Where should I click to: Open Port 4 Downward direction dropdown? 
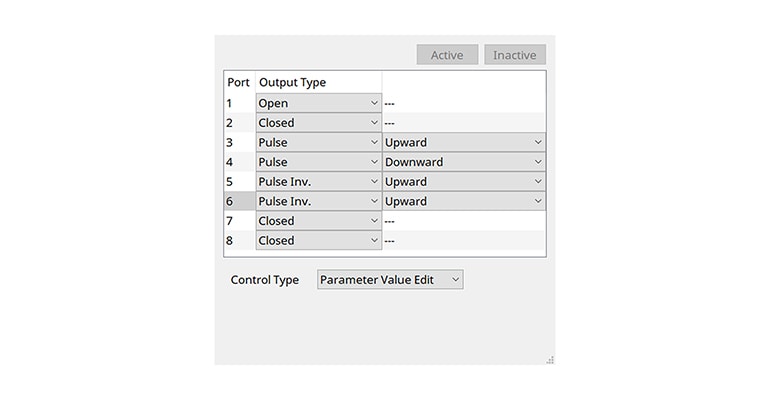click(x=464, y=162)
